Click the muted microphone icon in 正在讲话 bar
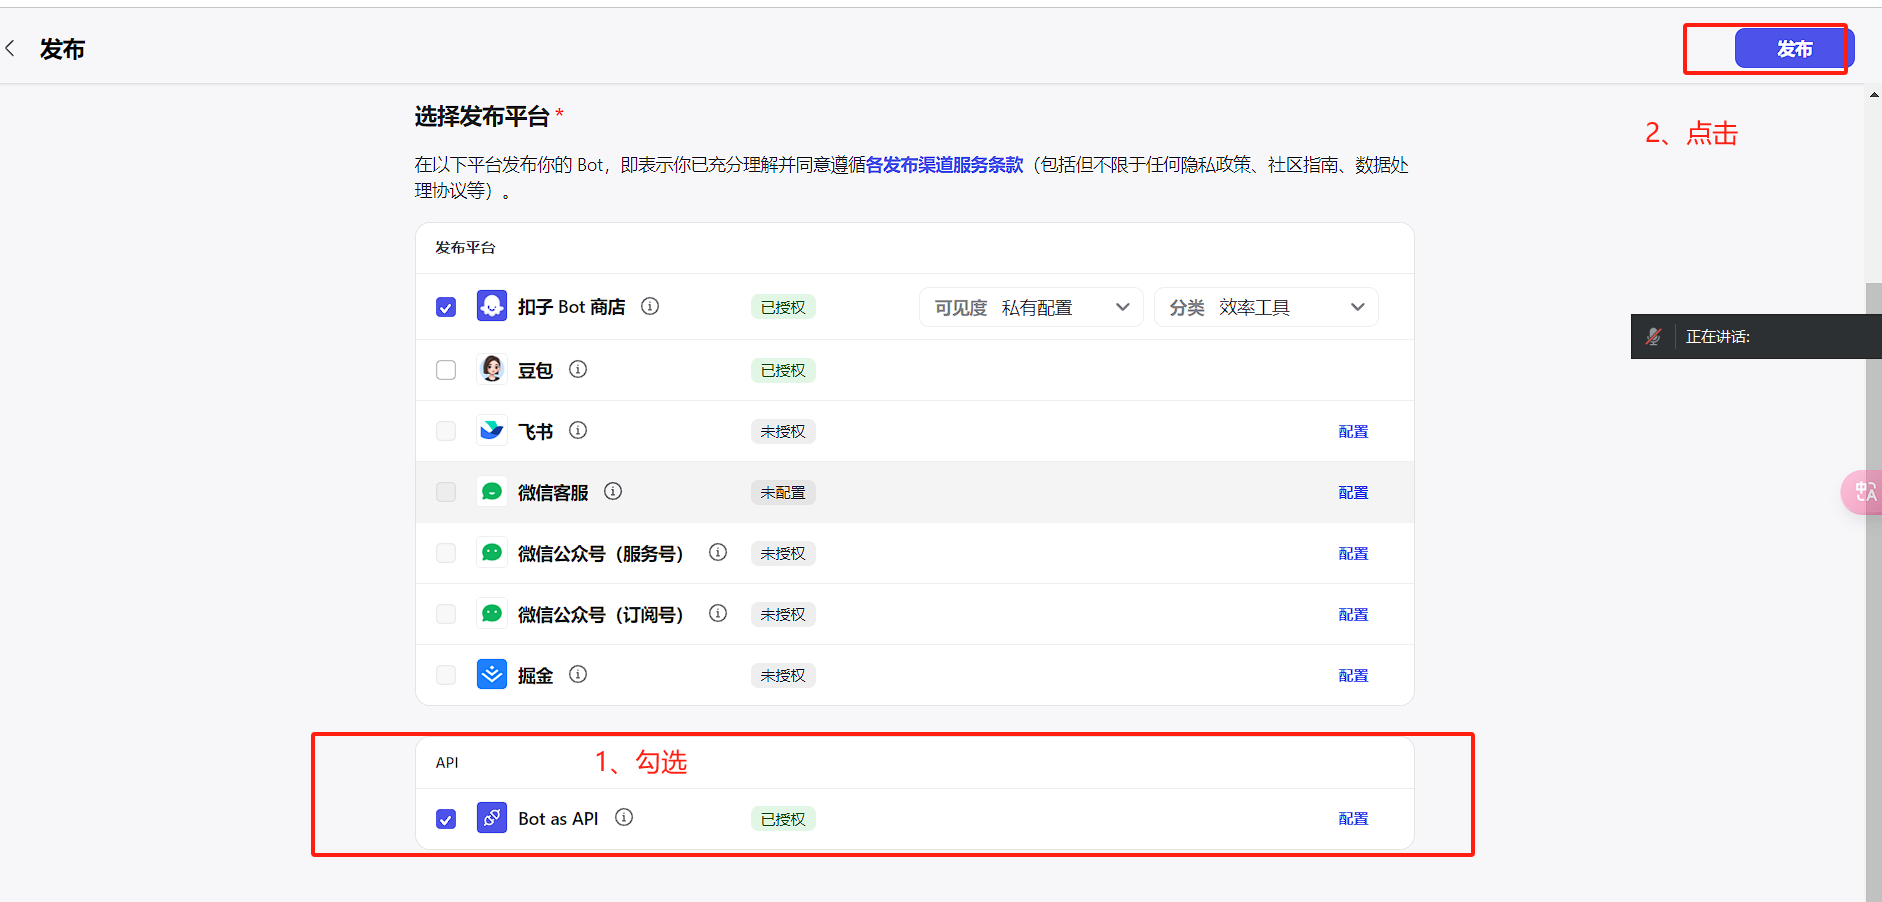The height and width of the screenshot is (902, 1882). click(x=1654, y=336)
